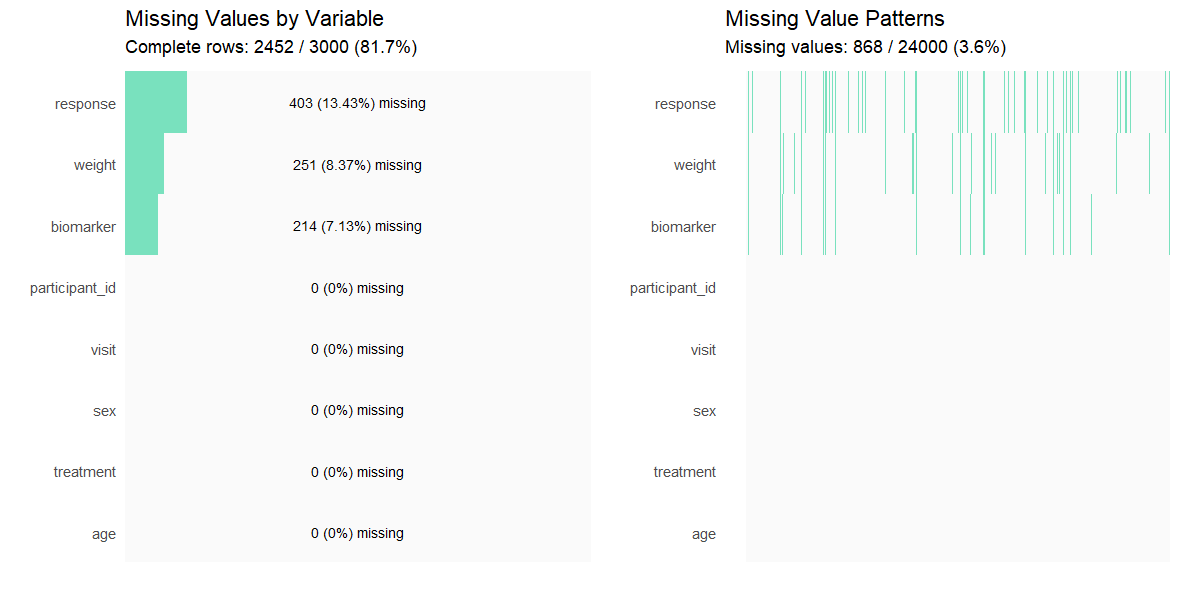Click the weight axis label in right chart
This screenshot has height=600, width=1200.
coord(694,165)
